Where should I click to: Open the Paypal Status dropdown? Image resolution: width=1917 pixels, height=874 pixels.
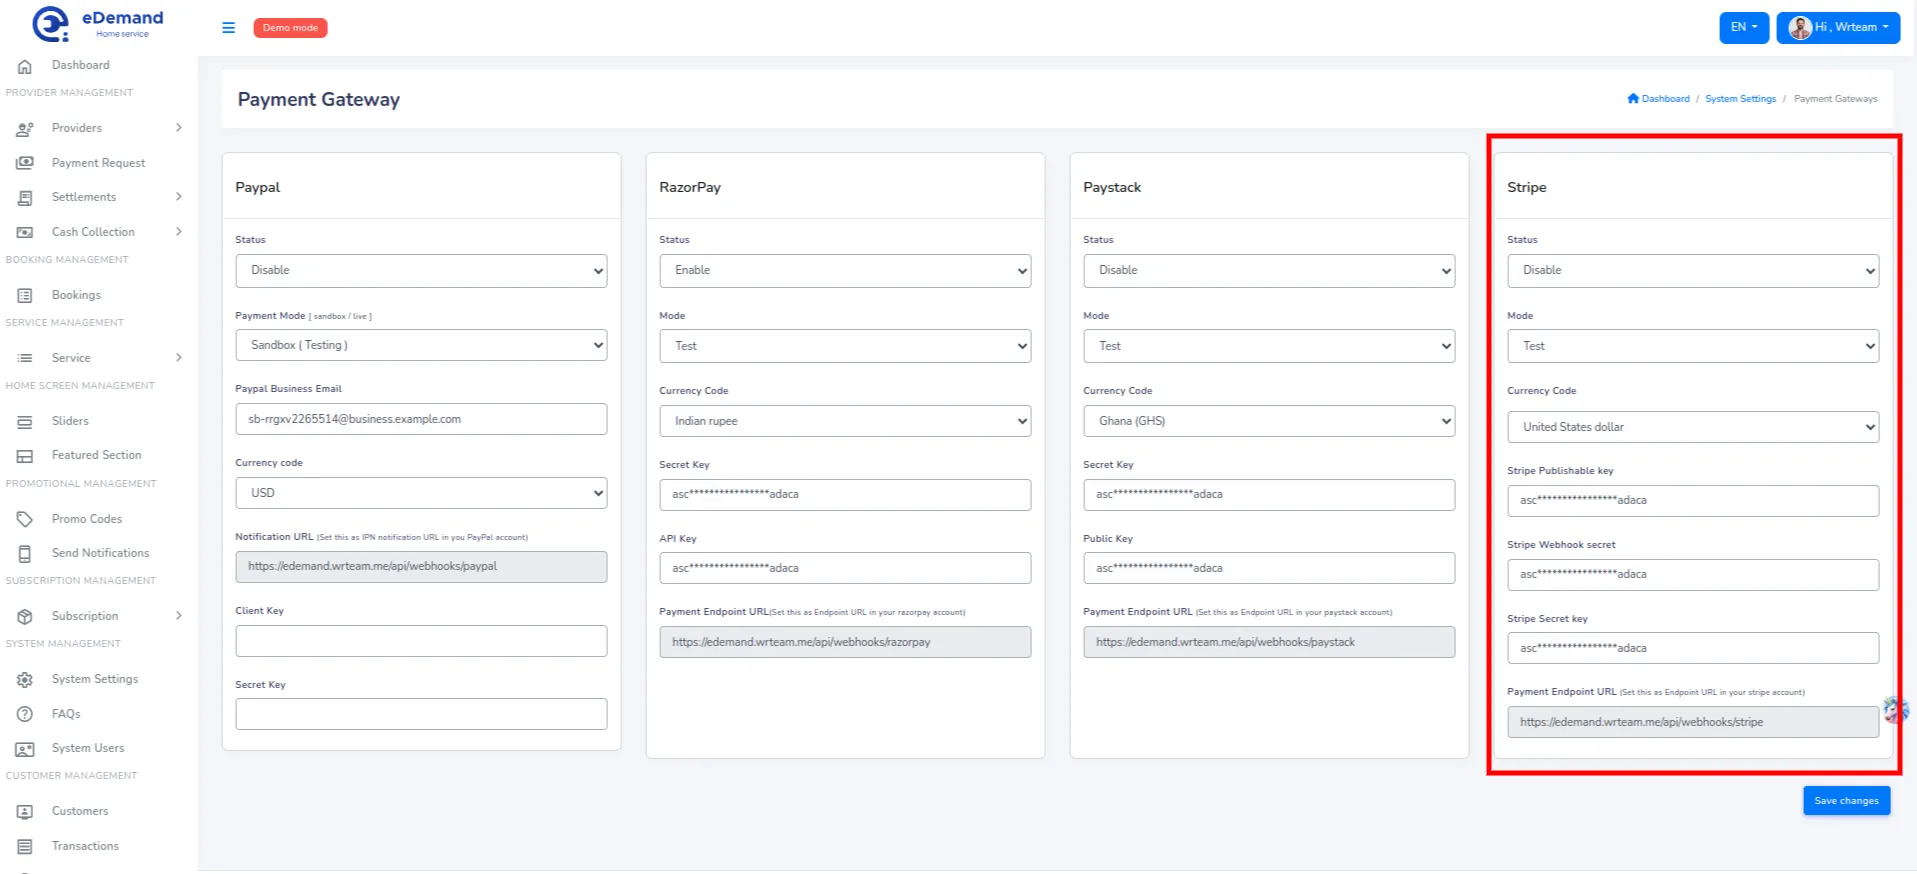pyautogui.click(x=421, y=270)
